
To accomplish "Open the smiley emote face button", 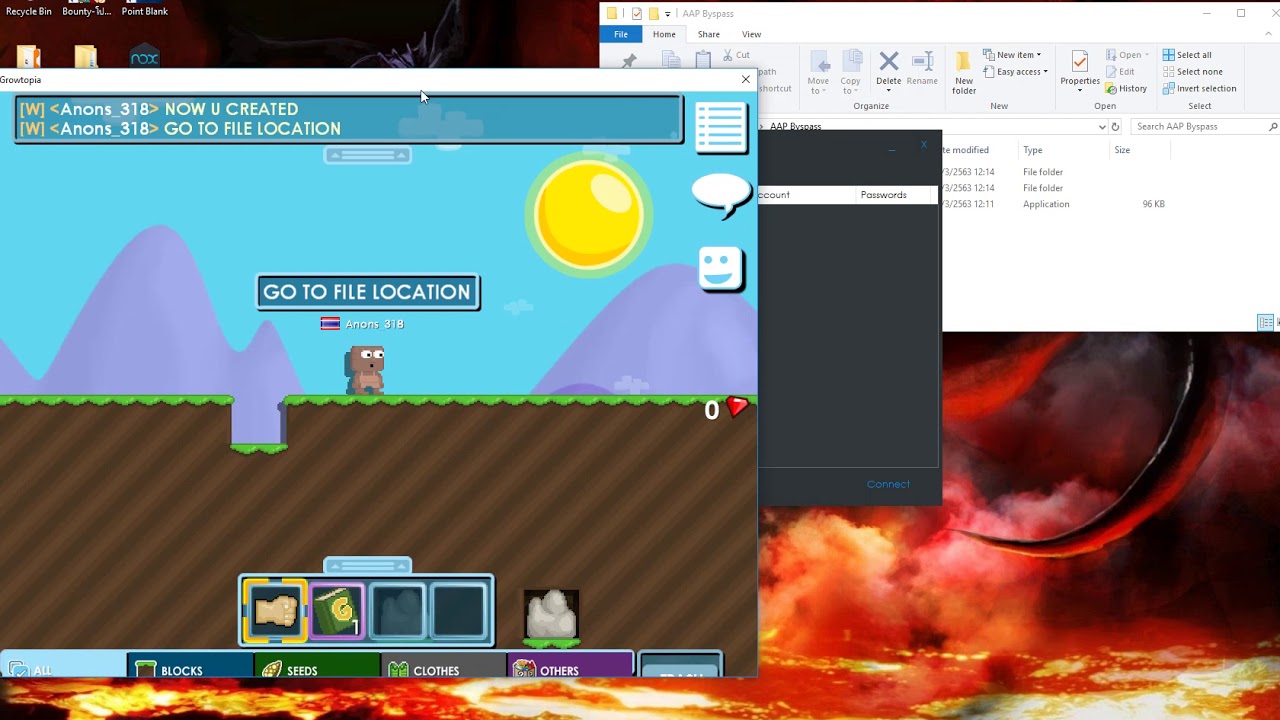I will (721, 268).
